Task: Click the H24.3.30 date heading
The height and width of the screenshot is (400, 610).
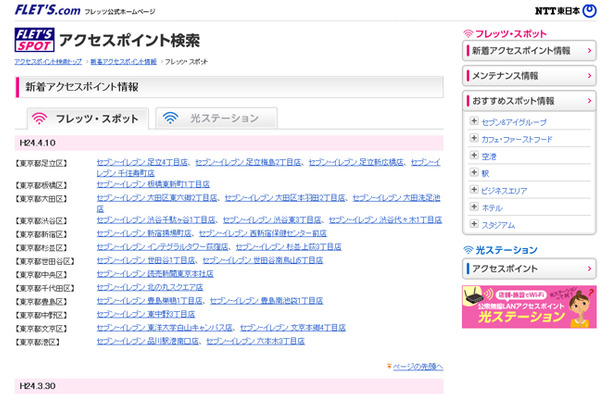Action: coord(37,386)
